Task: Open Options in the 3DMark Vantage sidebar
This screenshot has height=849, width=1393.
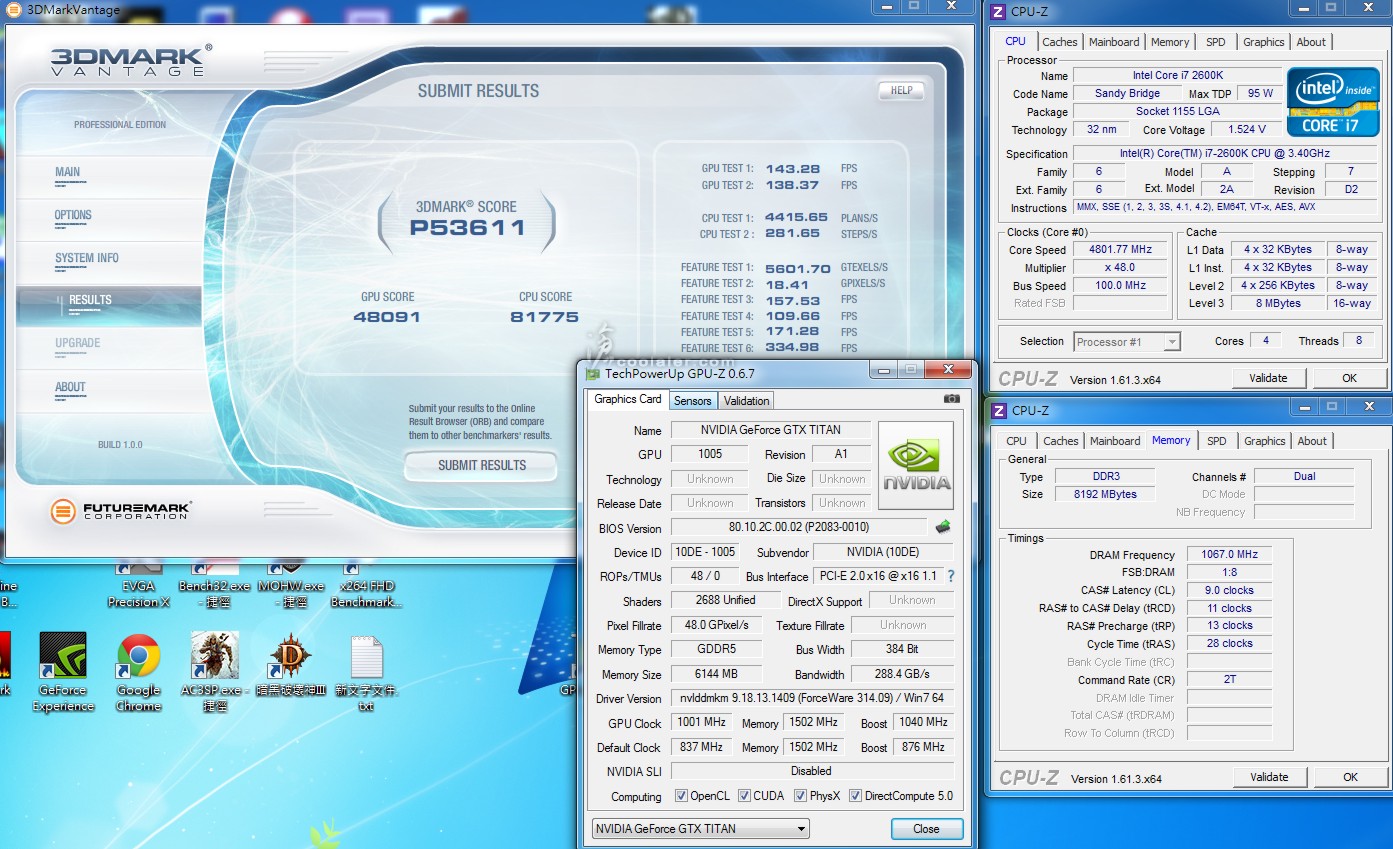Action: [73, 215]
